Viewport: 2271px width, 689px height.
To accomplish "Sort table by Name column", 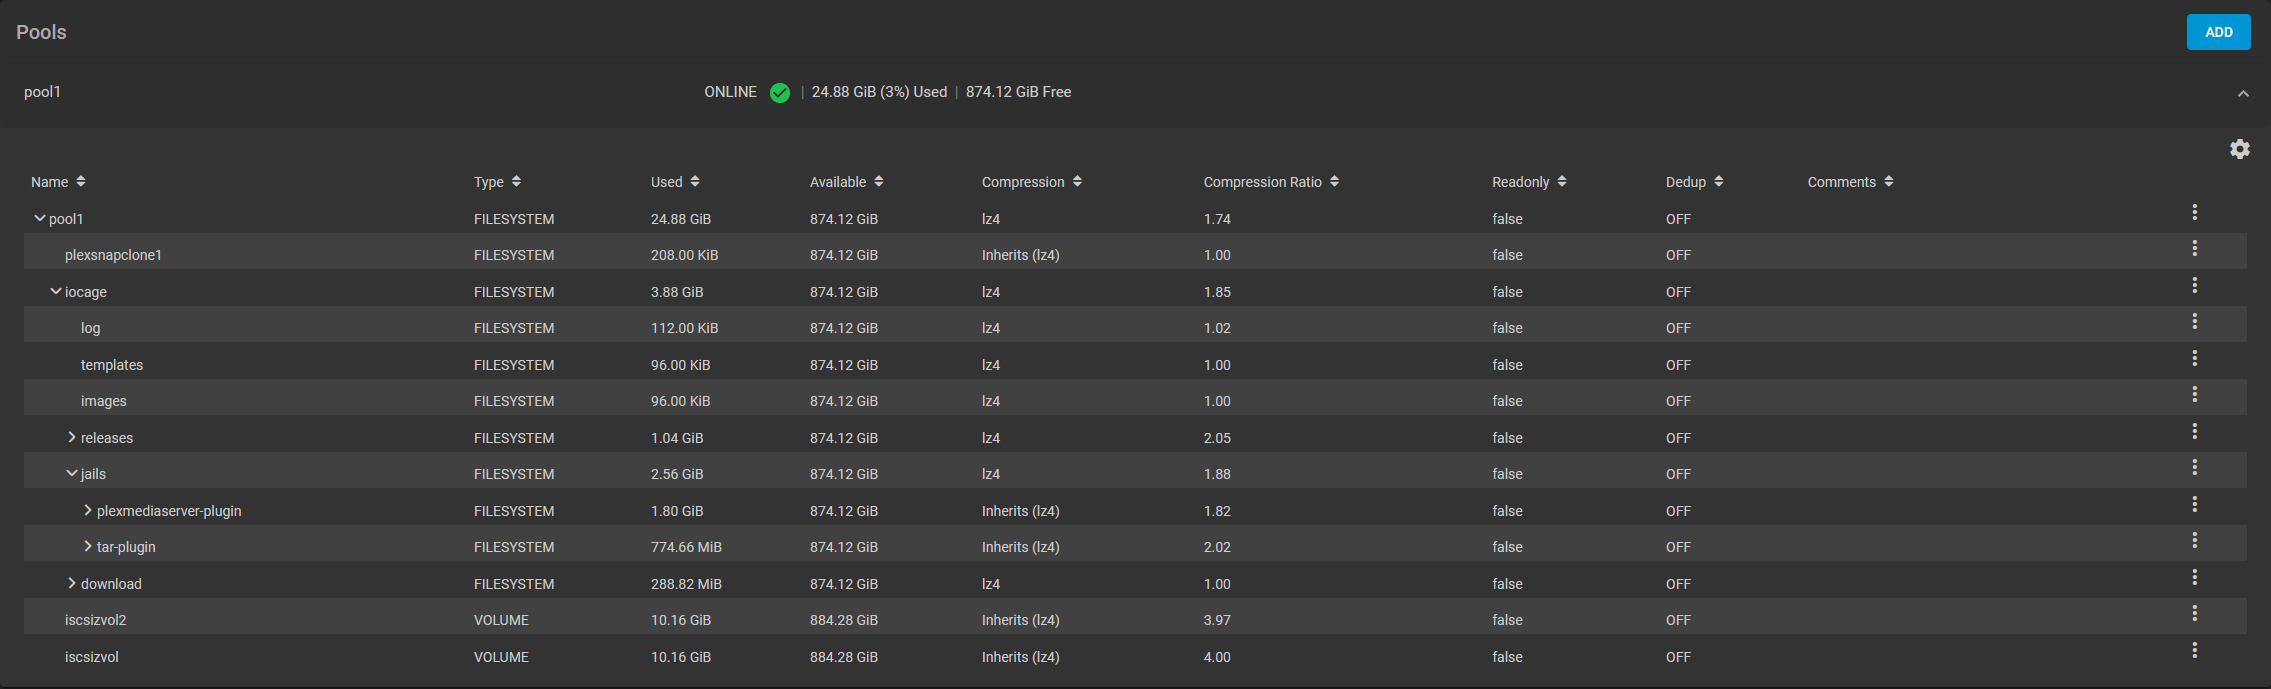I will [x=58, y=182].
